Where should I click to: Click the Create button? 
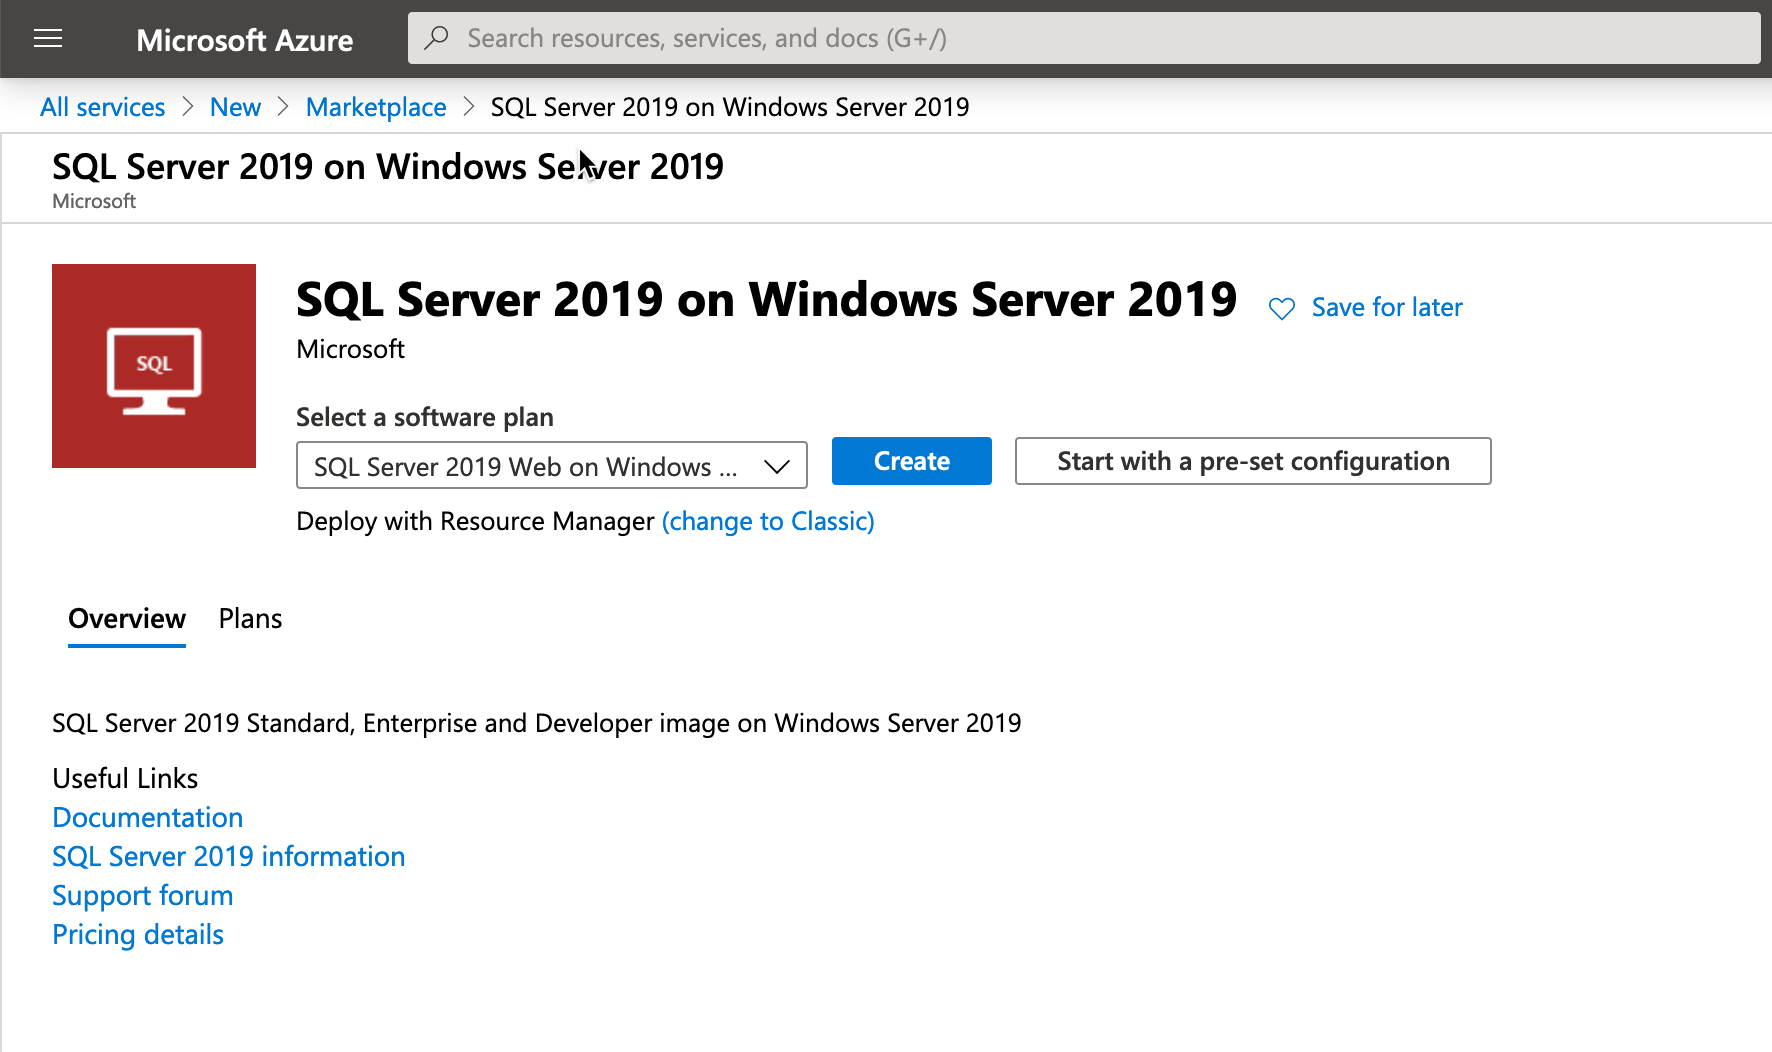click(x=912, y=461)
